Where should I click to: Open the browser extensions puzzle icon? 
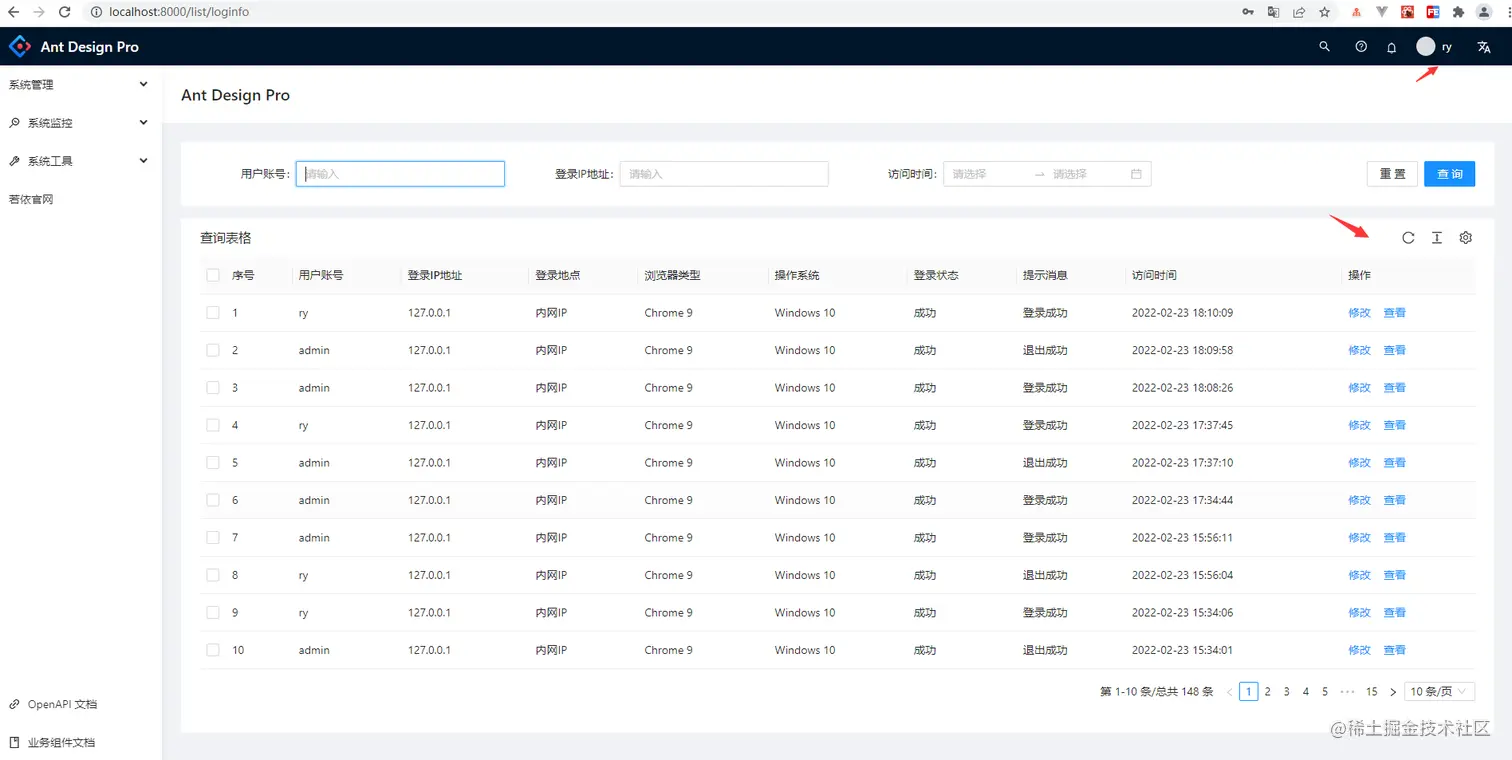tap(1459, 12)
